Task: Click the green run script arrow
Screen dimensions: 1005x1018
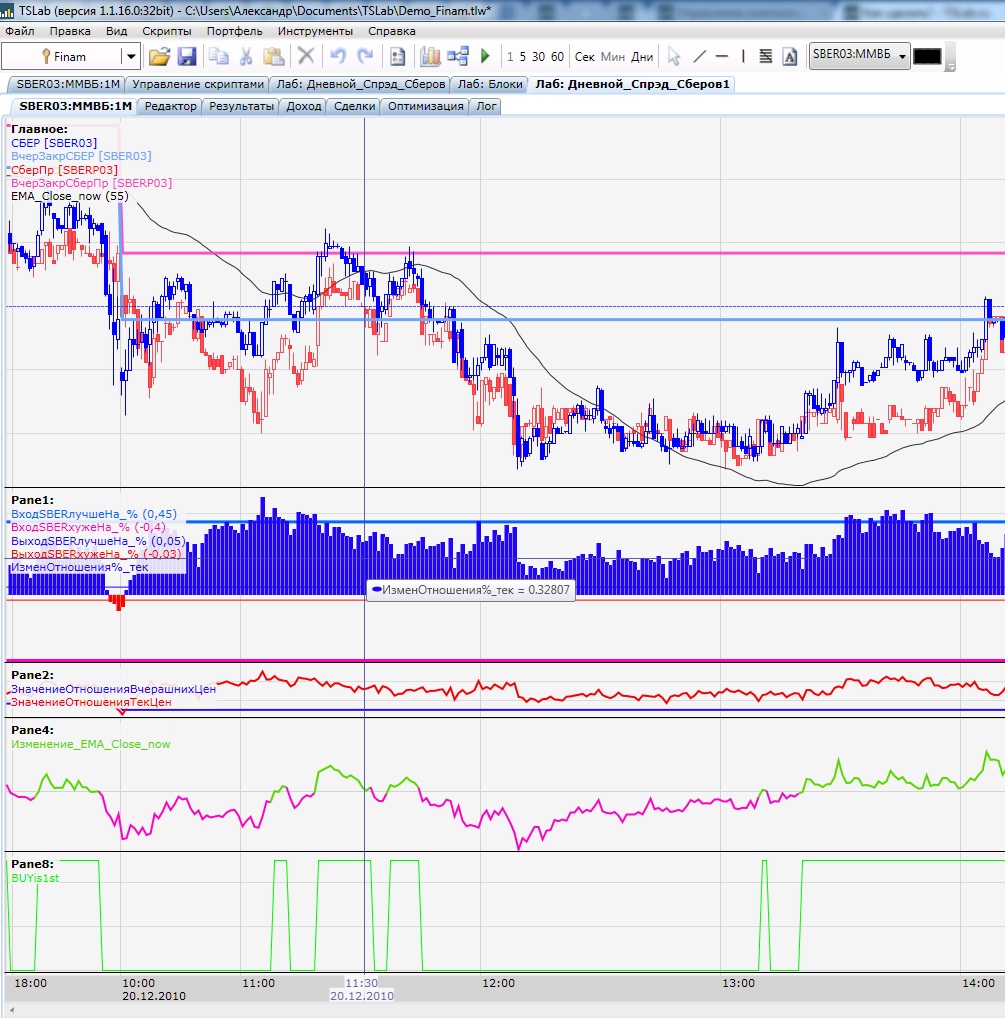Action: (x=486, y=57)
